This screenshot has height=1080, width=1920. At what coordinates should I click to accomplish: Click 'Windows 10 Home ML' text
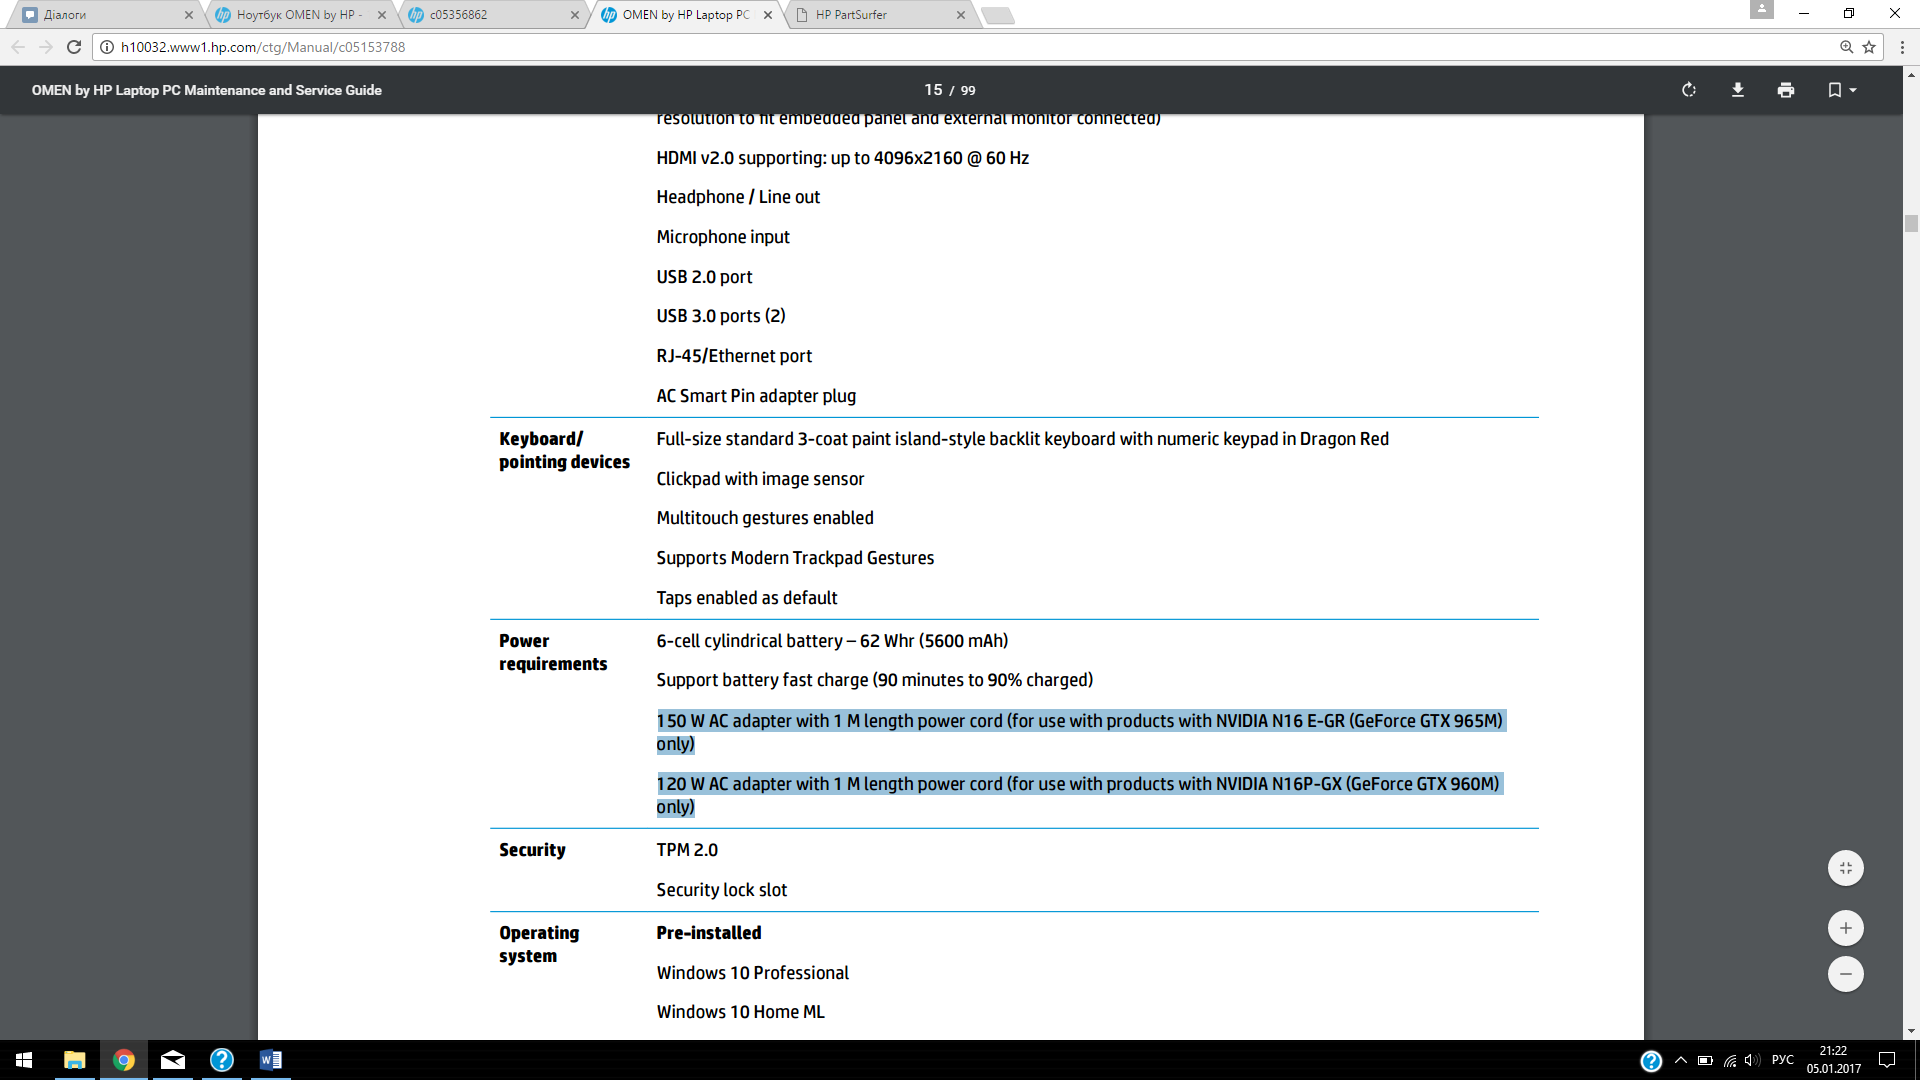(741, 1012)
